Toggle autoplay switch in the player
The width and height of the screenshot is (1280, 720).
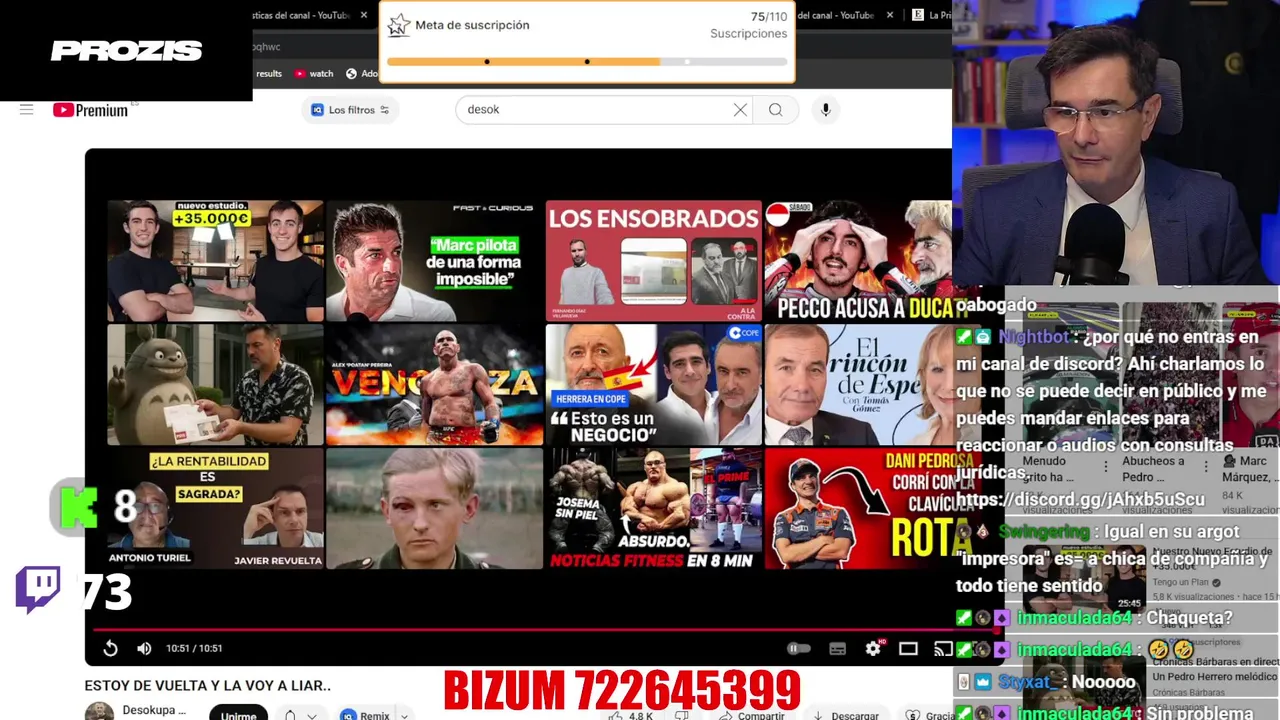tap(799, 648)
